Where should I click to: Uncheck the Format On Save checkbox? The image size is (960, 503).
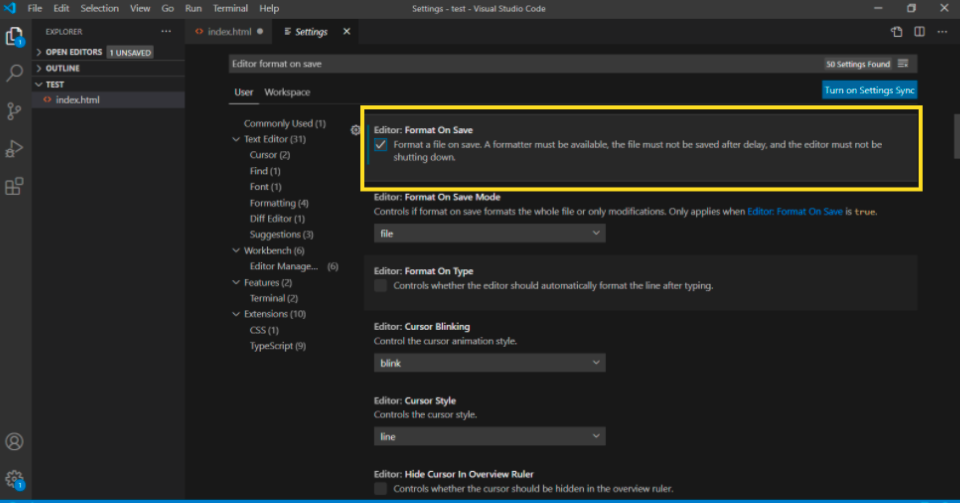coord(380,145)
